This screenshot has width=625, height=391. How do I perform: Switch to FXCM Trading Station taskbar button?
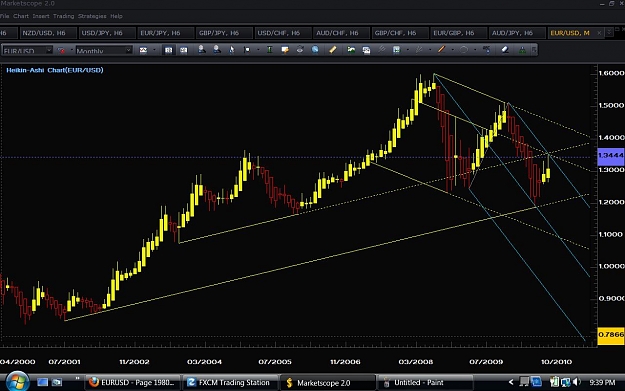231,383
